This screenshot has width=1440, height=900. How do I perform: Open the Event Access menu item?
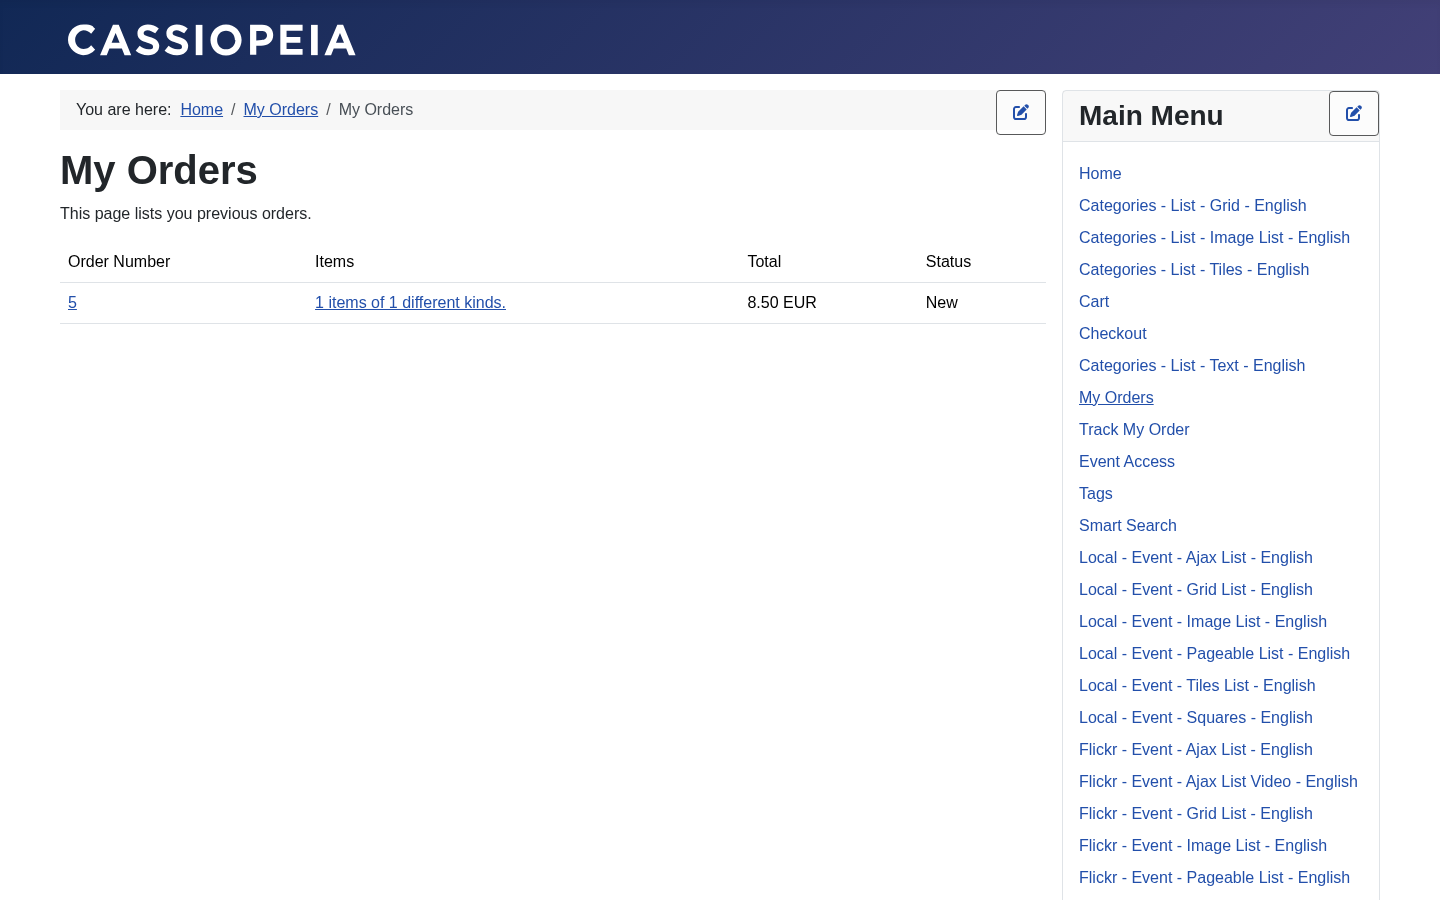click(x=1127, y=462)
